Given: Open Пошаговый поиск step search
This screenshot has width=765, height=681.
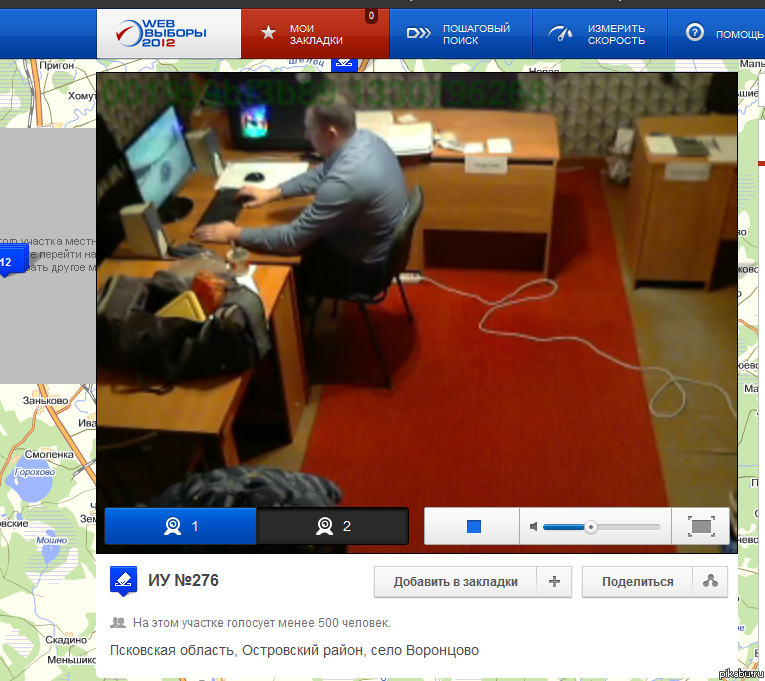Looking at the screenshot, I should point(459,34).
